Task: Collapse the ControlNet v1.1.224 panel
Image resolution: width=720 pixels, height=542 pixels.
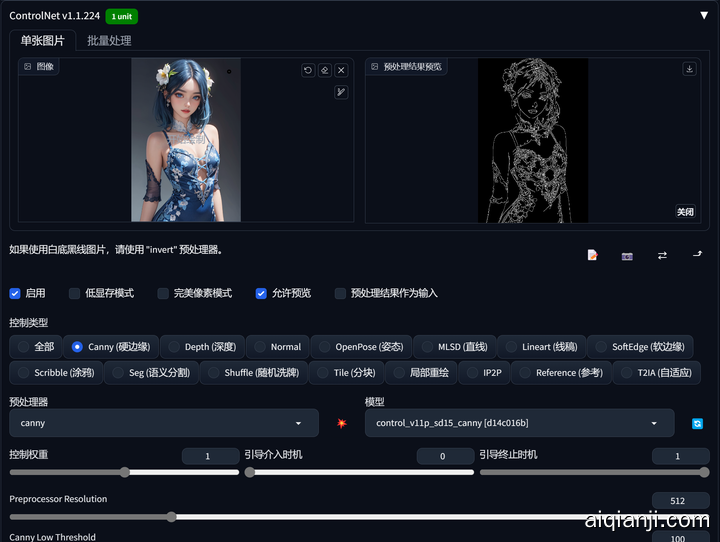Action: coord(704,16)
